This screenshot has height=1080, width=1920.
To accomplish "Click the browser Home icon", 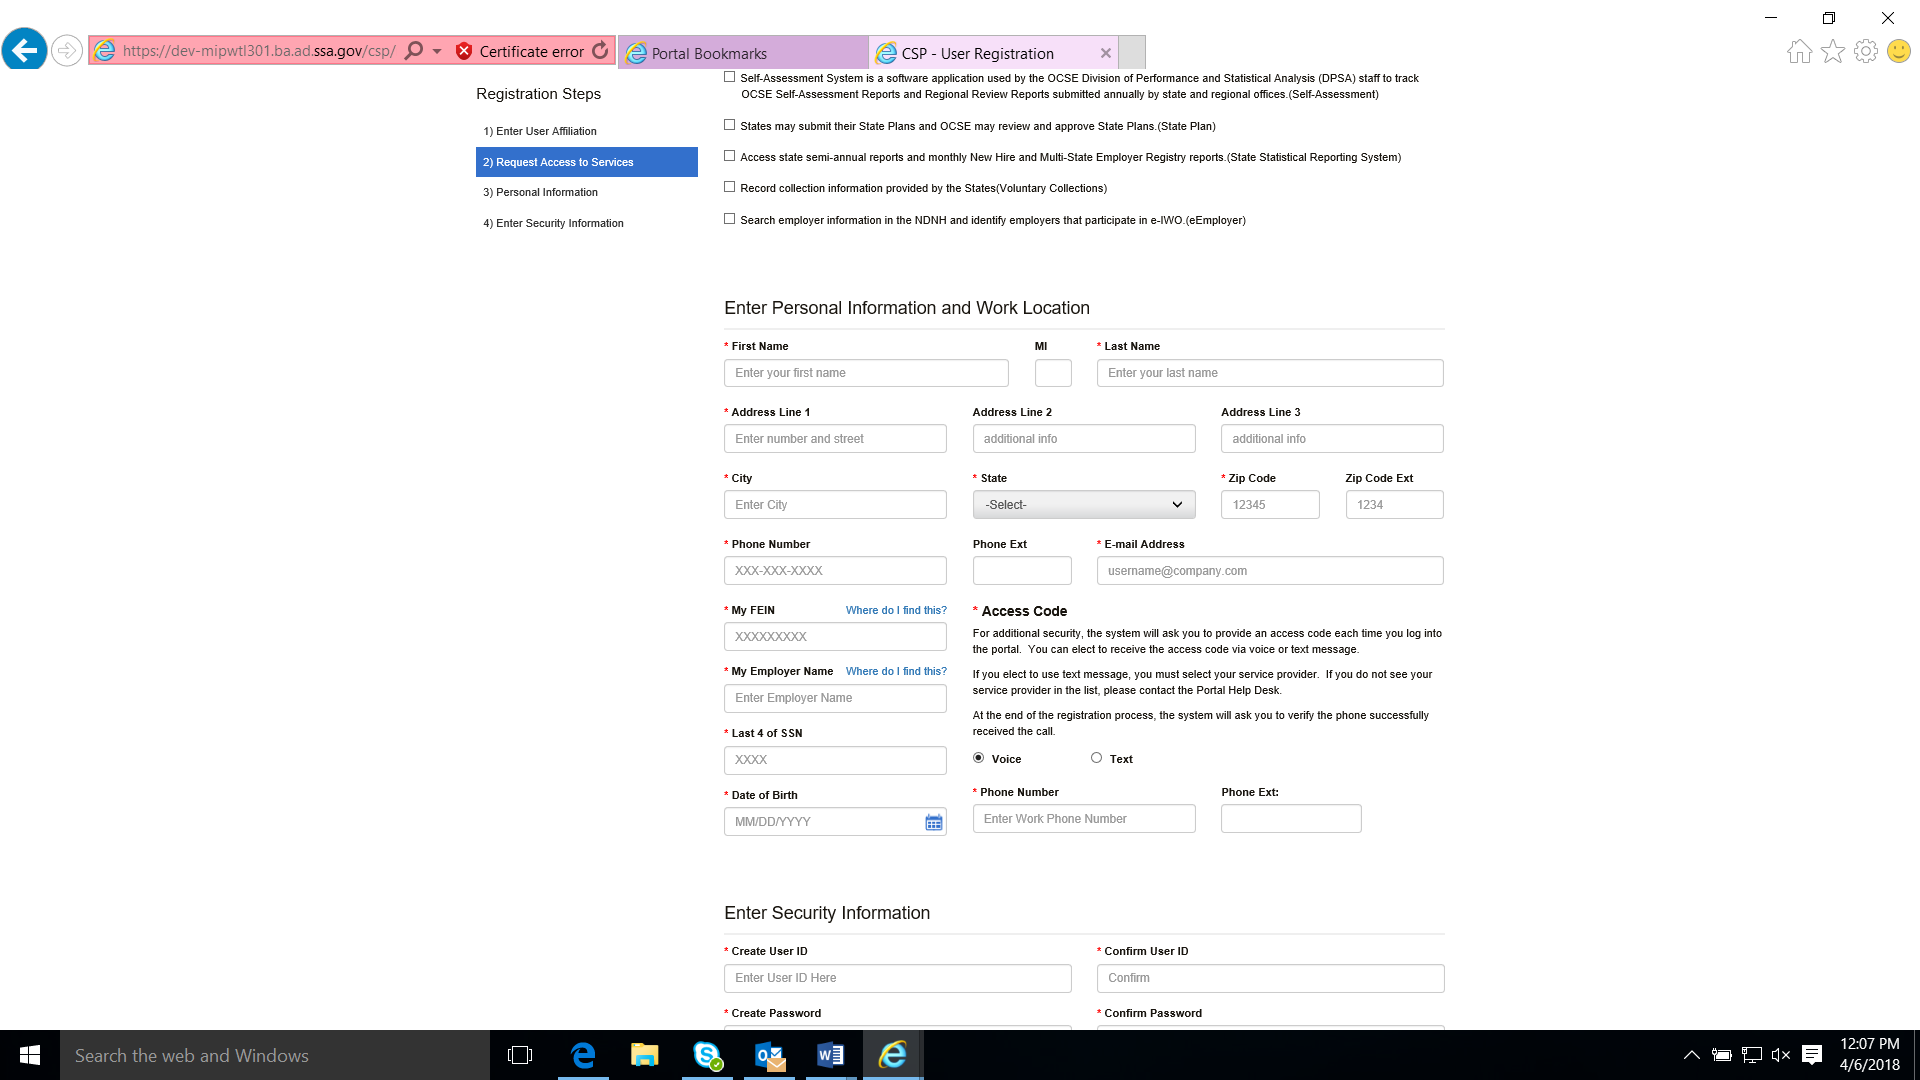I will (1799, 51).
